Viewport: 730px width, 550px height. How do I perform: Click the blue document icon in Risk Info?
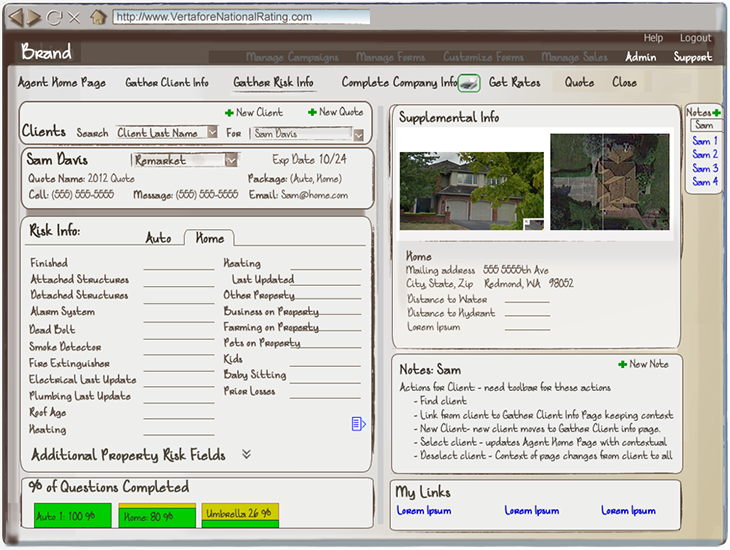point(359,425)
